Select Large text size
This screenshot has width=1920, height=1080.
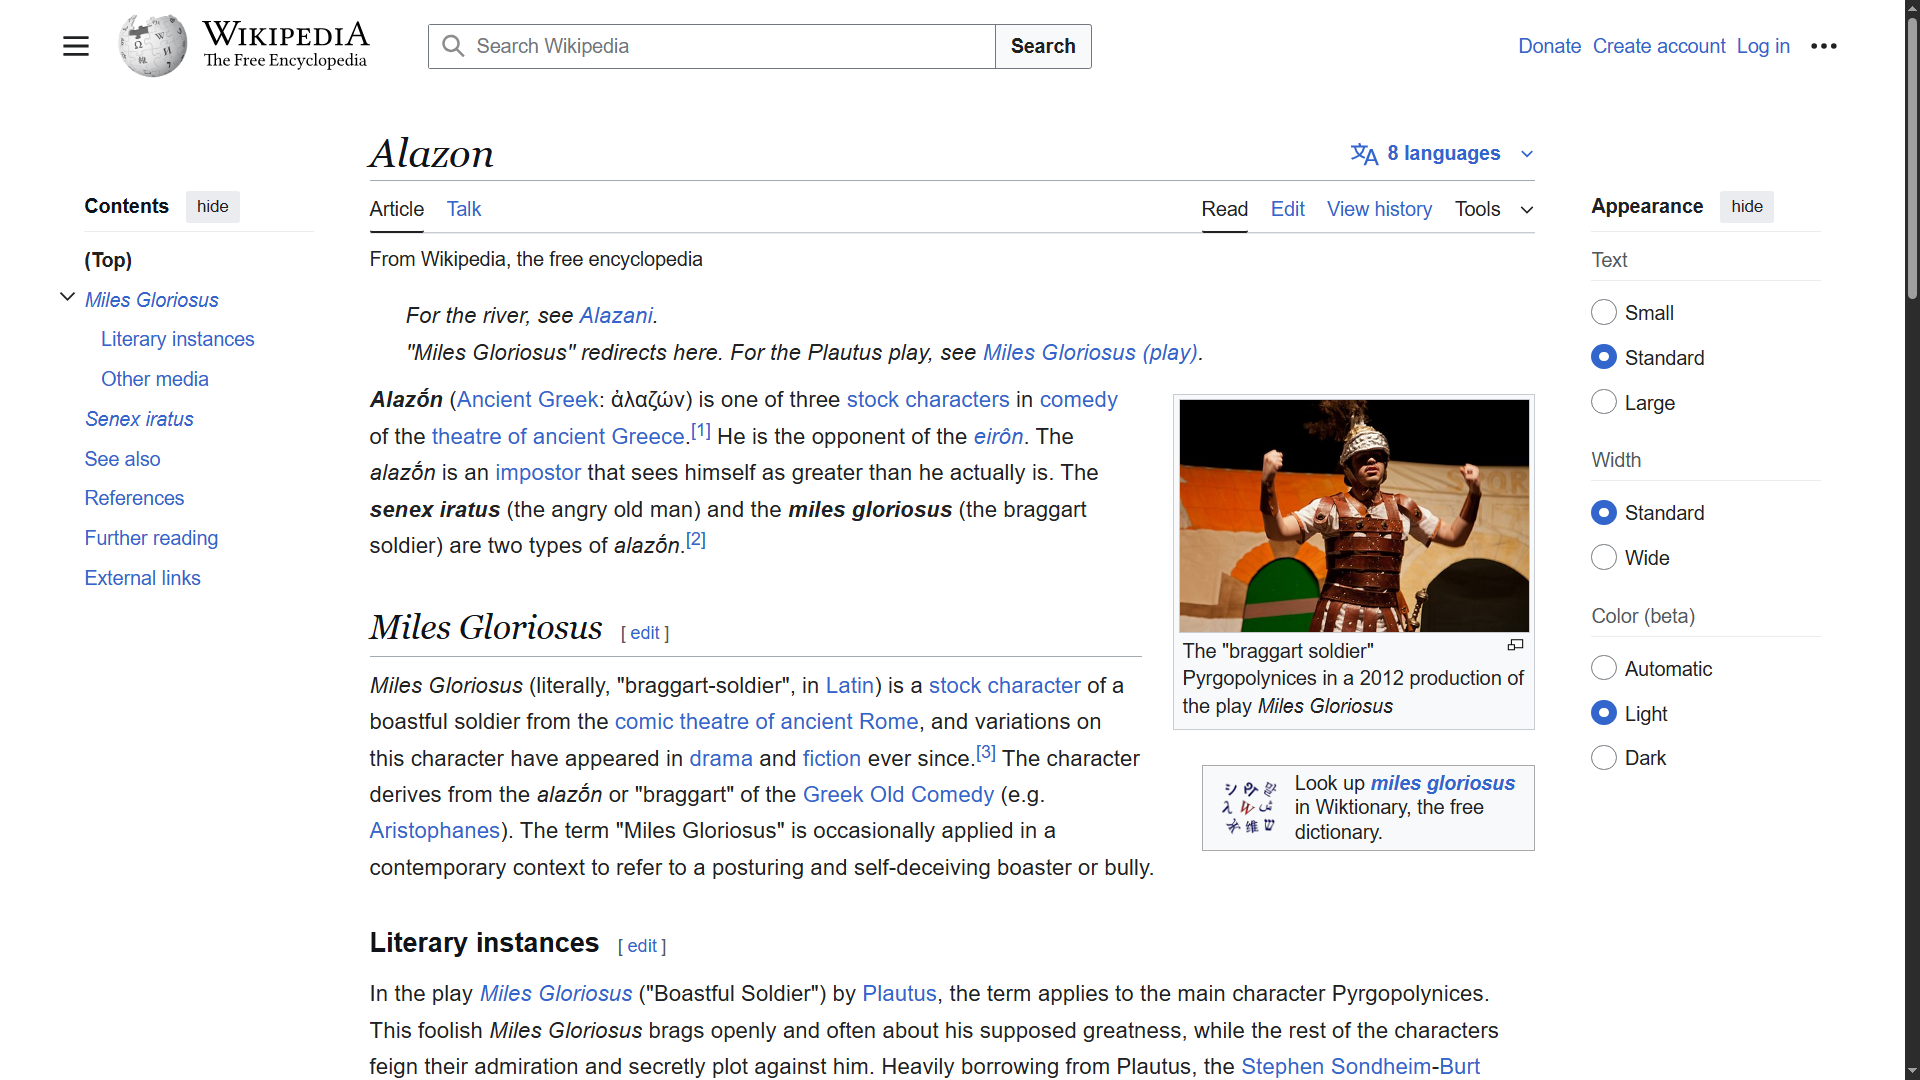coord(1604,402)
